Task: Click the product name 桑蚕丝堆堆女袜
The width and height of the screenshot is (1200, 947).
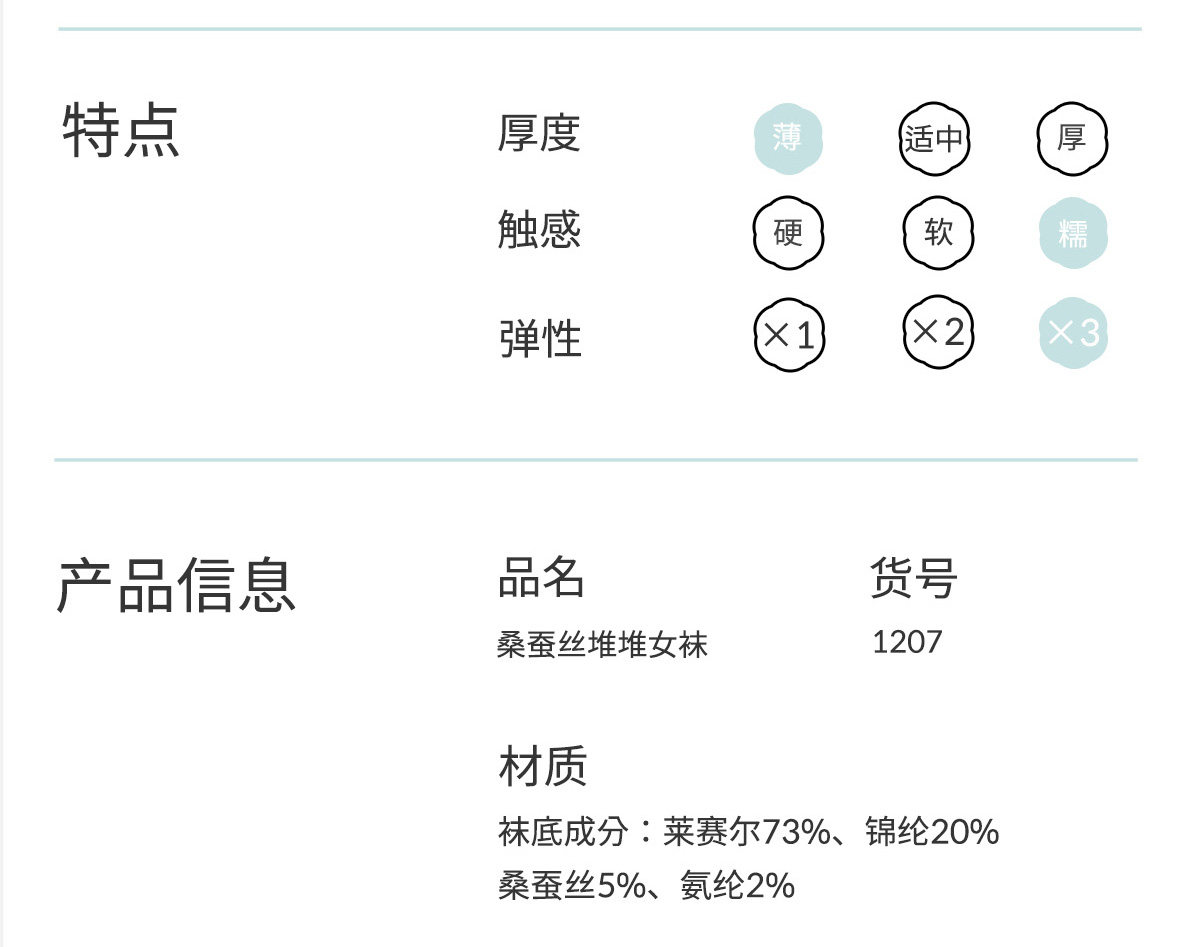Action: pyautogui.click(x=602, y=644)
